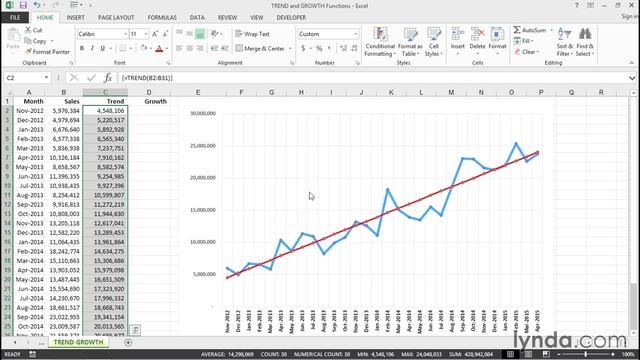
Task: Toggle Bold formatting
Action: coord(82,48)
